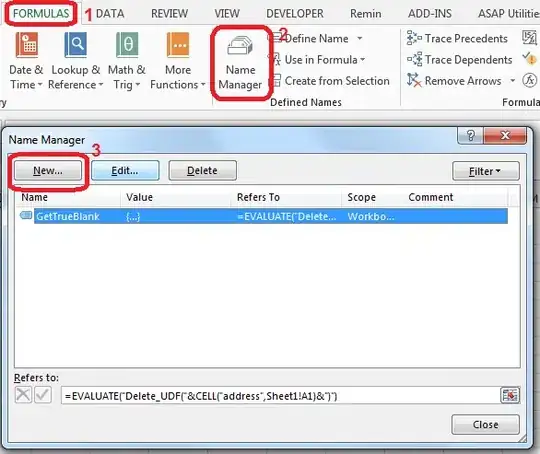Click the Delete button

(x=202, y=170)
